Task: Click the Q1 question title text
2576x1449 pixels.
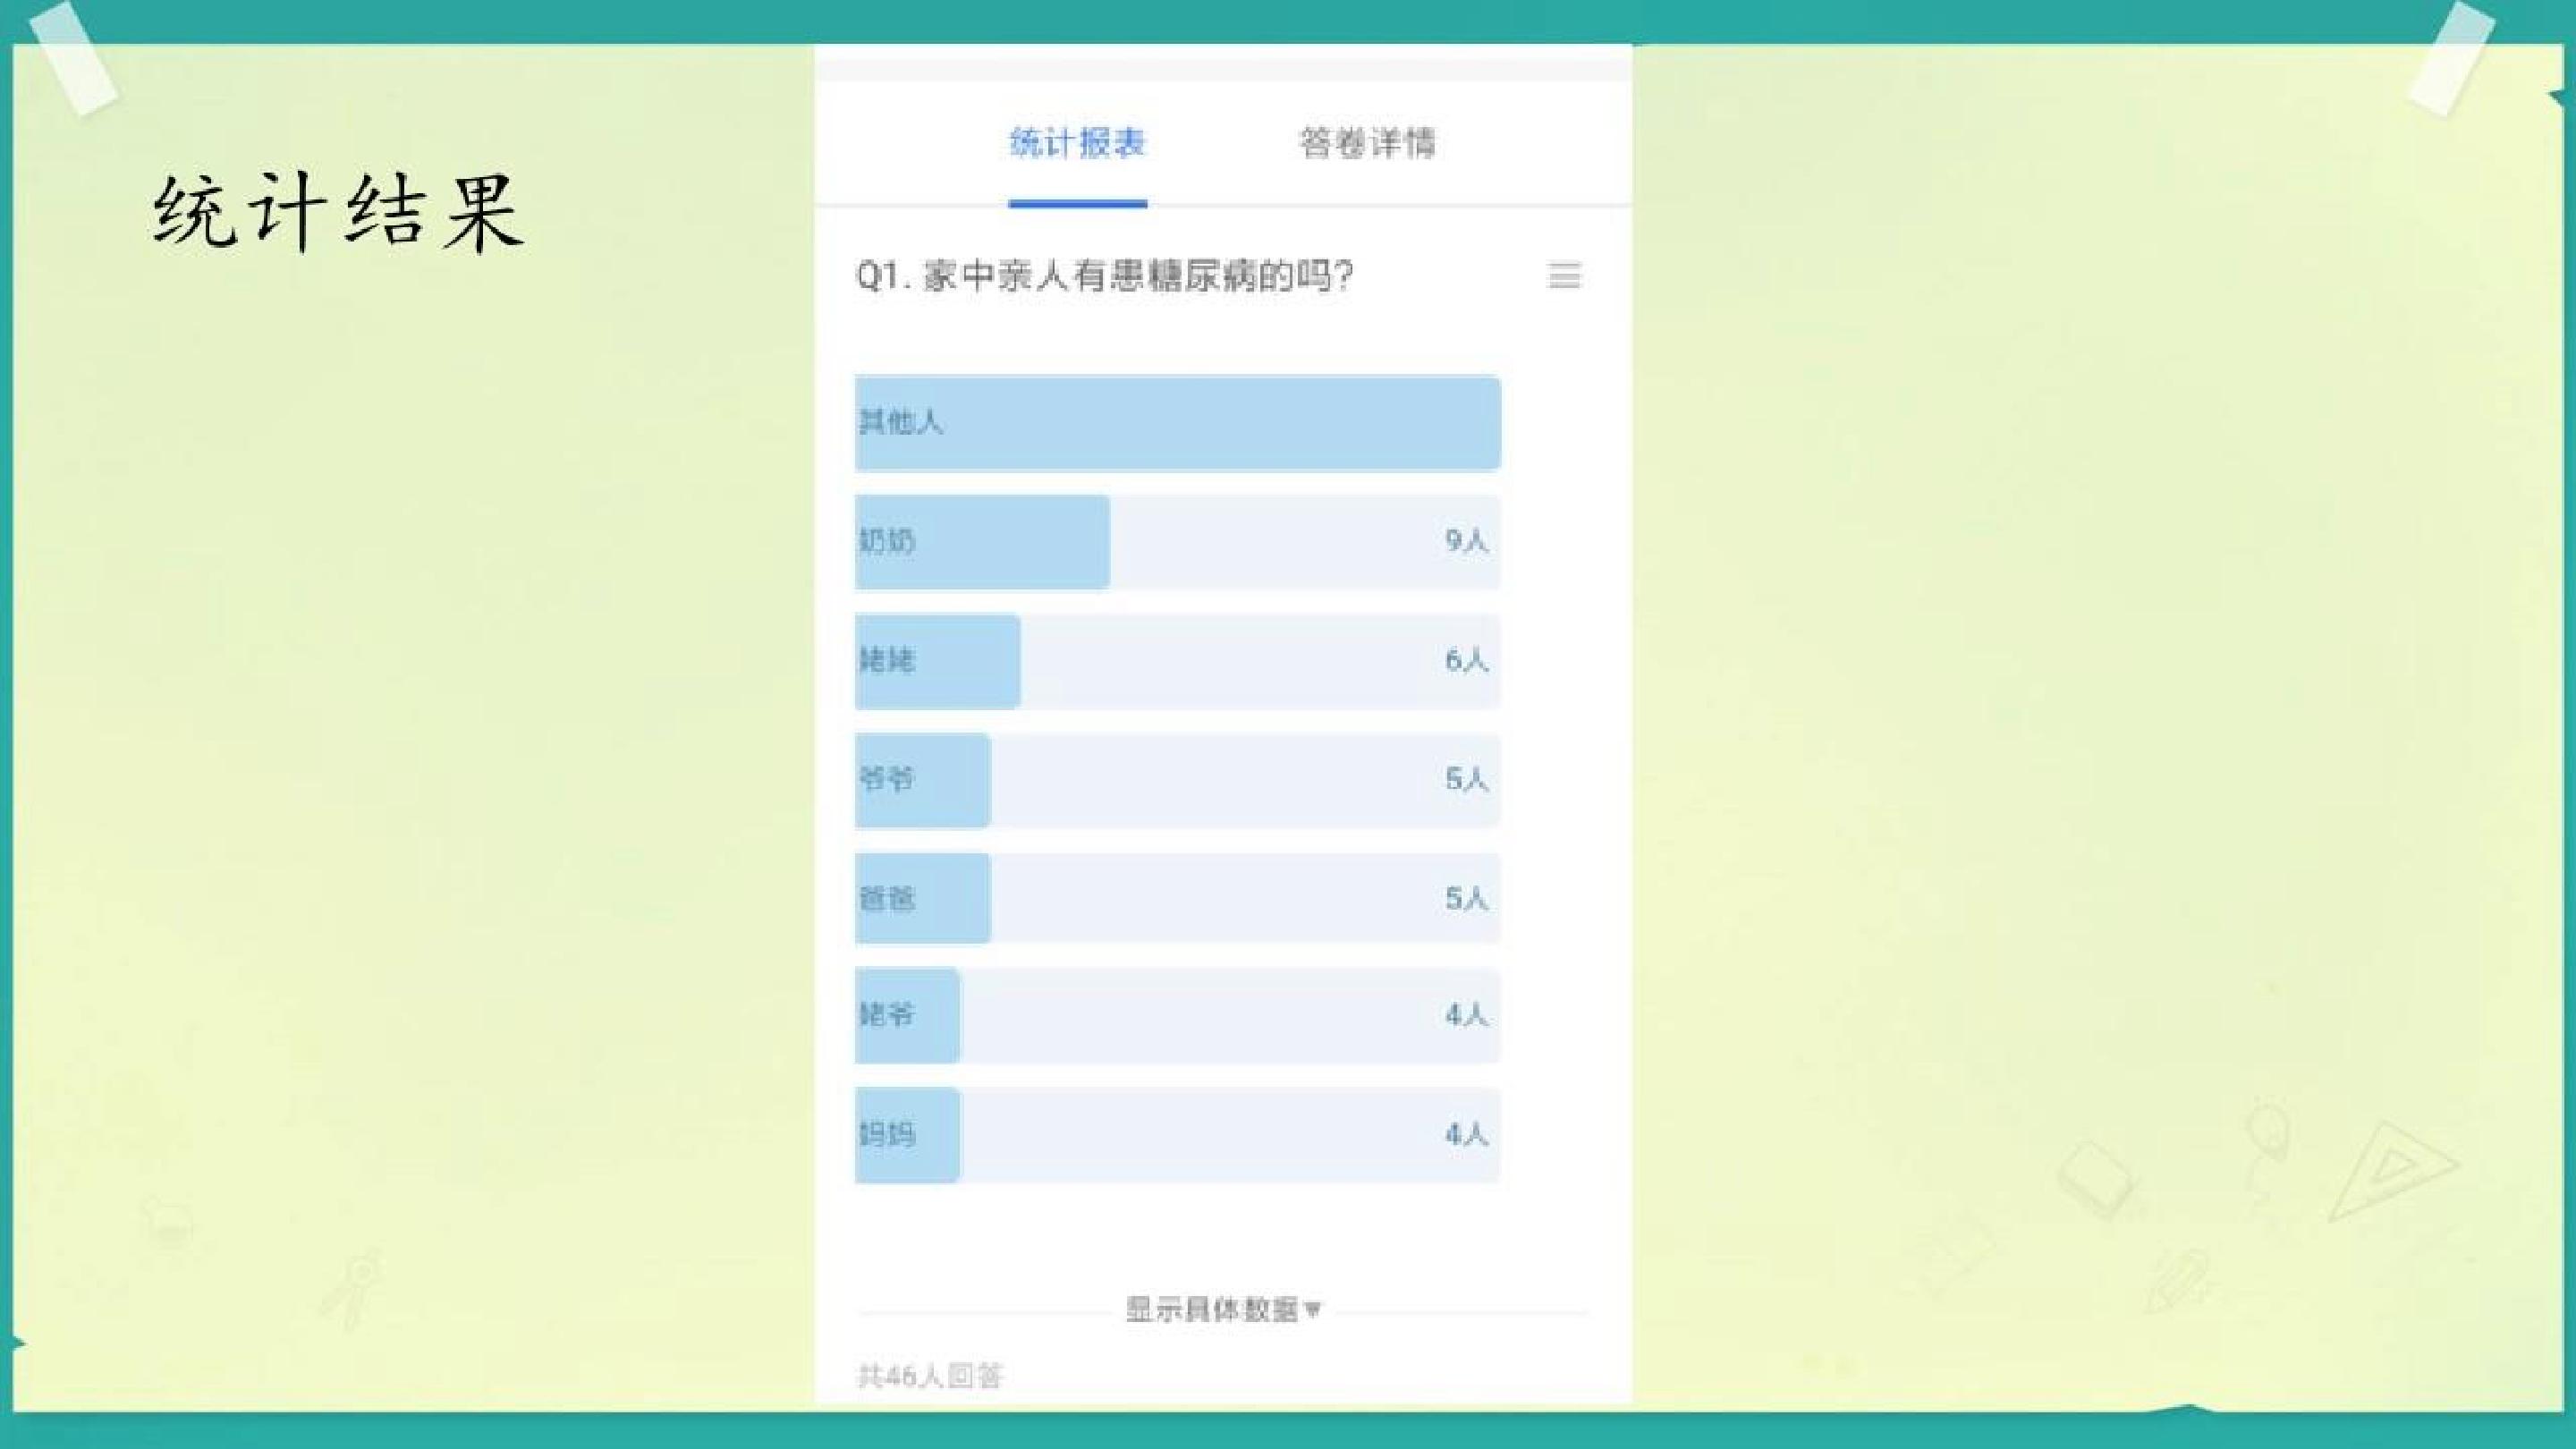Action: tap(1105, 275)
